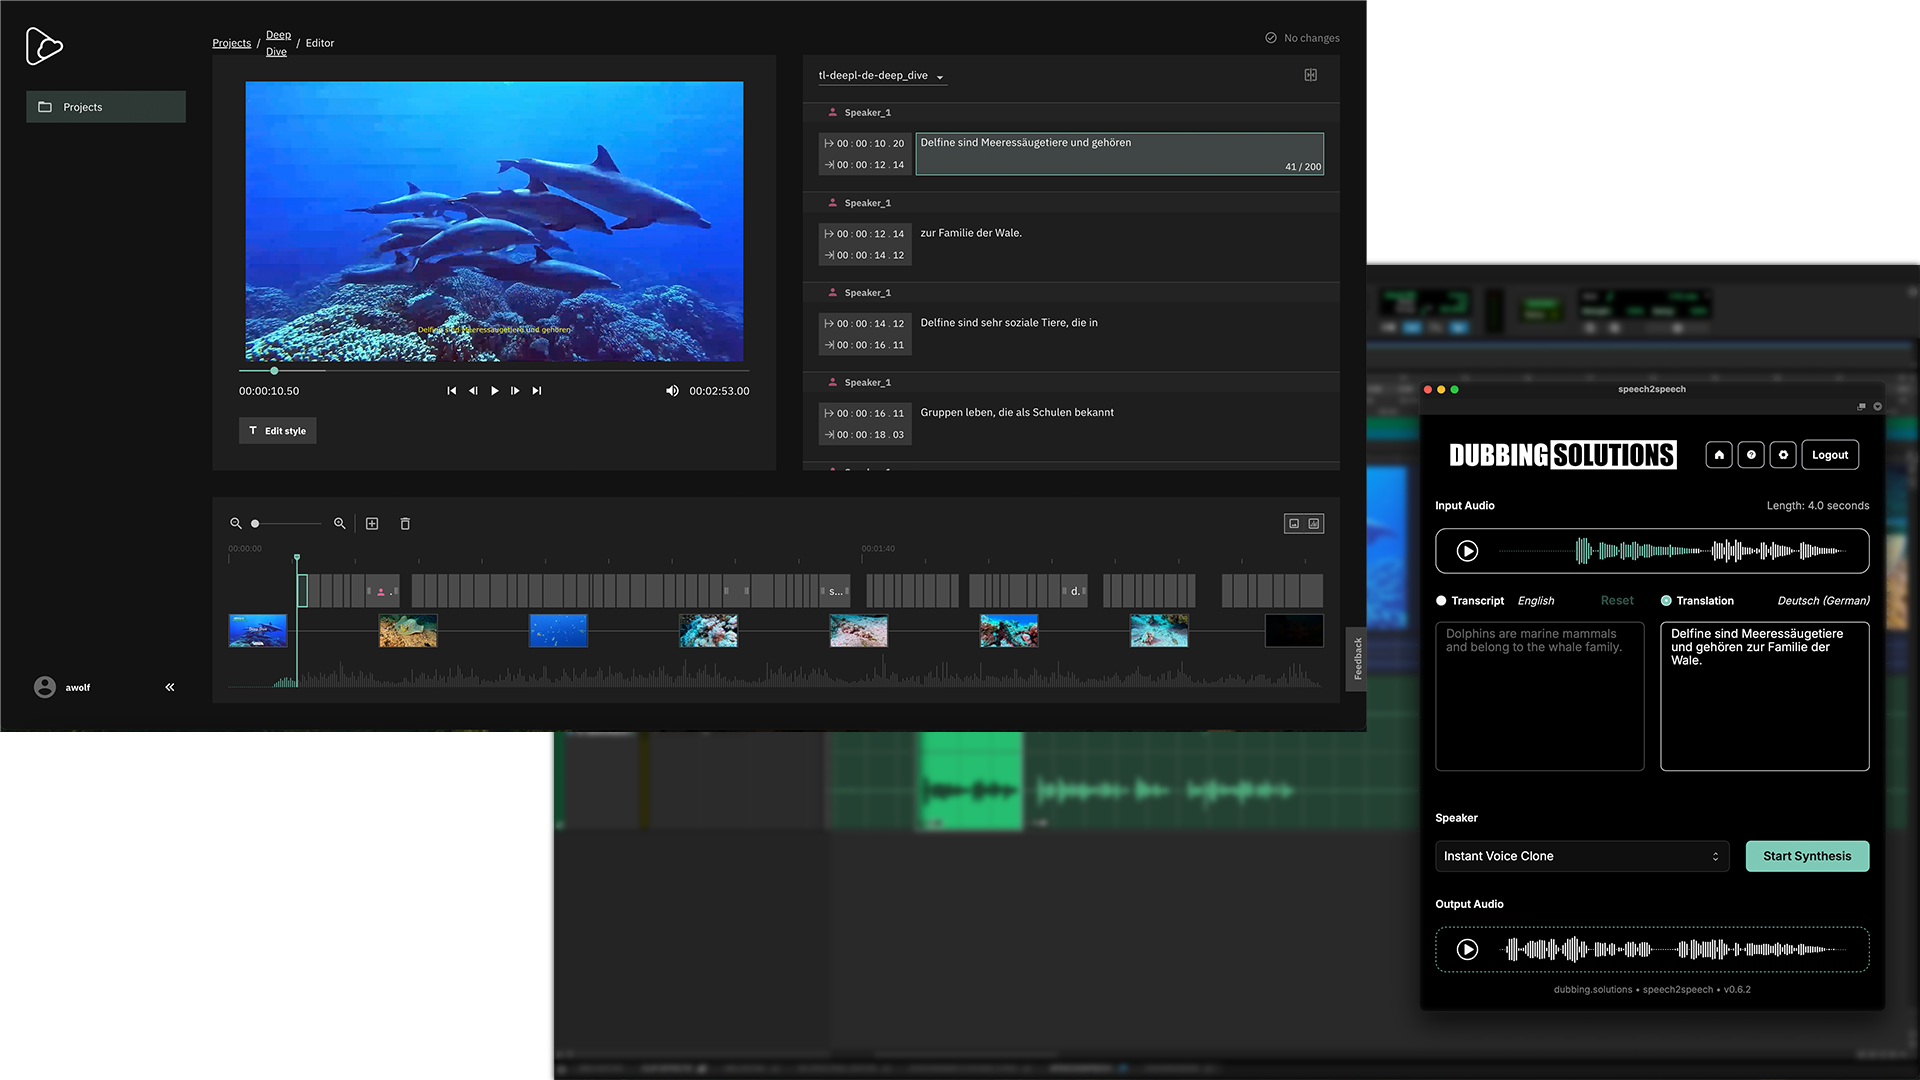Image resolution: width=1920 pixels, height=1080 pixels.
Task: Open the Speaker voice dropdown showing Instant Voice Clone
Action: pos(1582,856)
